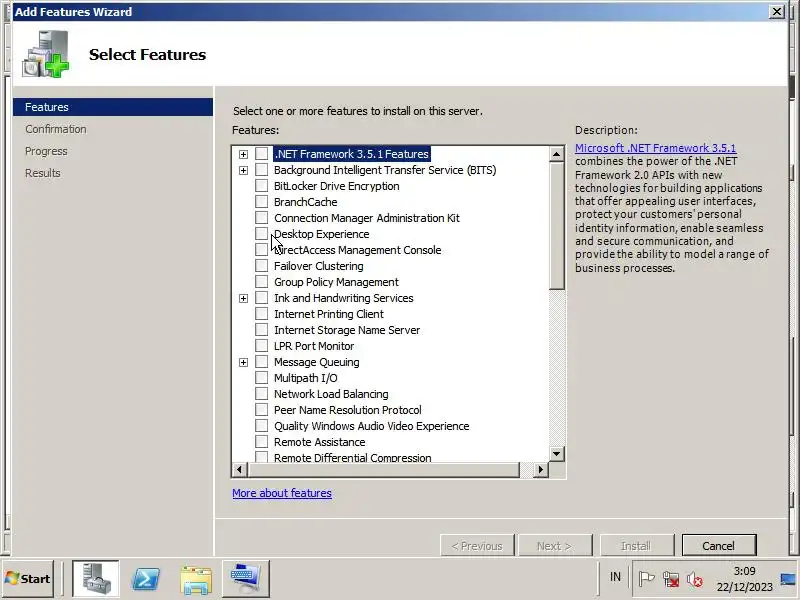Expand Ink and Handwriting Services node
Viewport: 800px width, 600px height.
click(243, 298)
